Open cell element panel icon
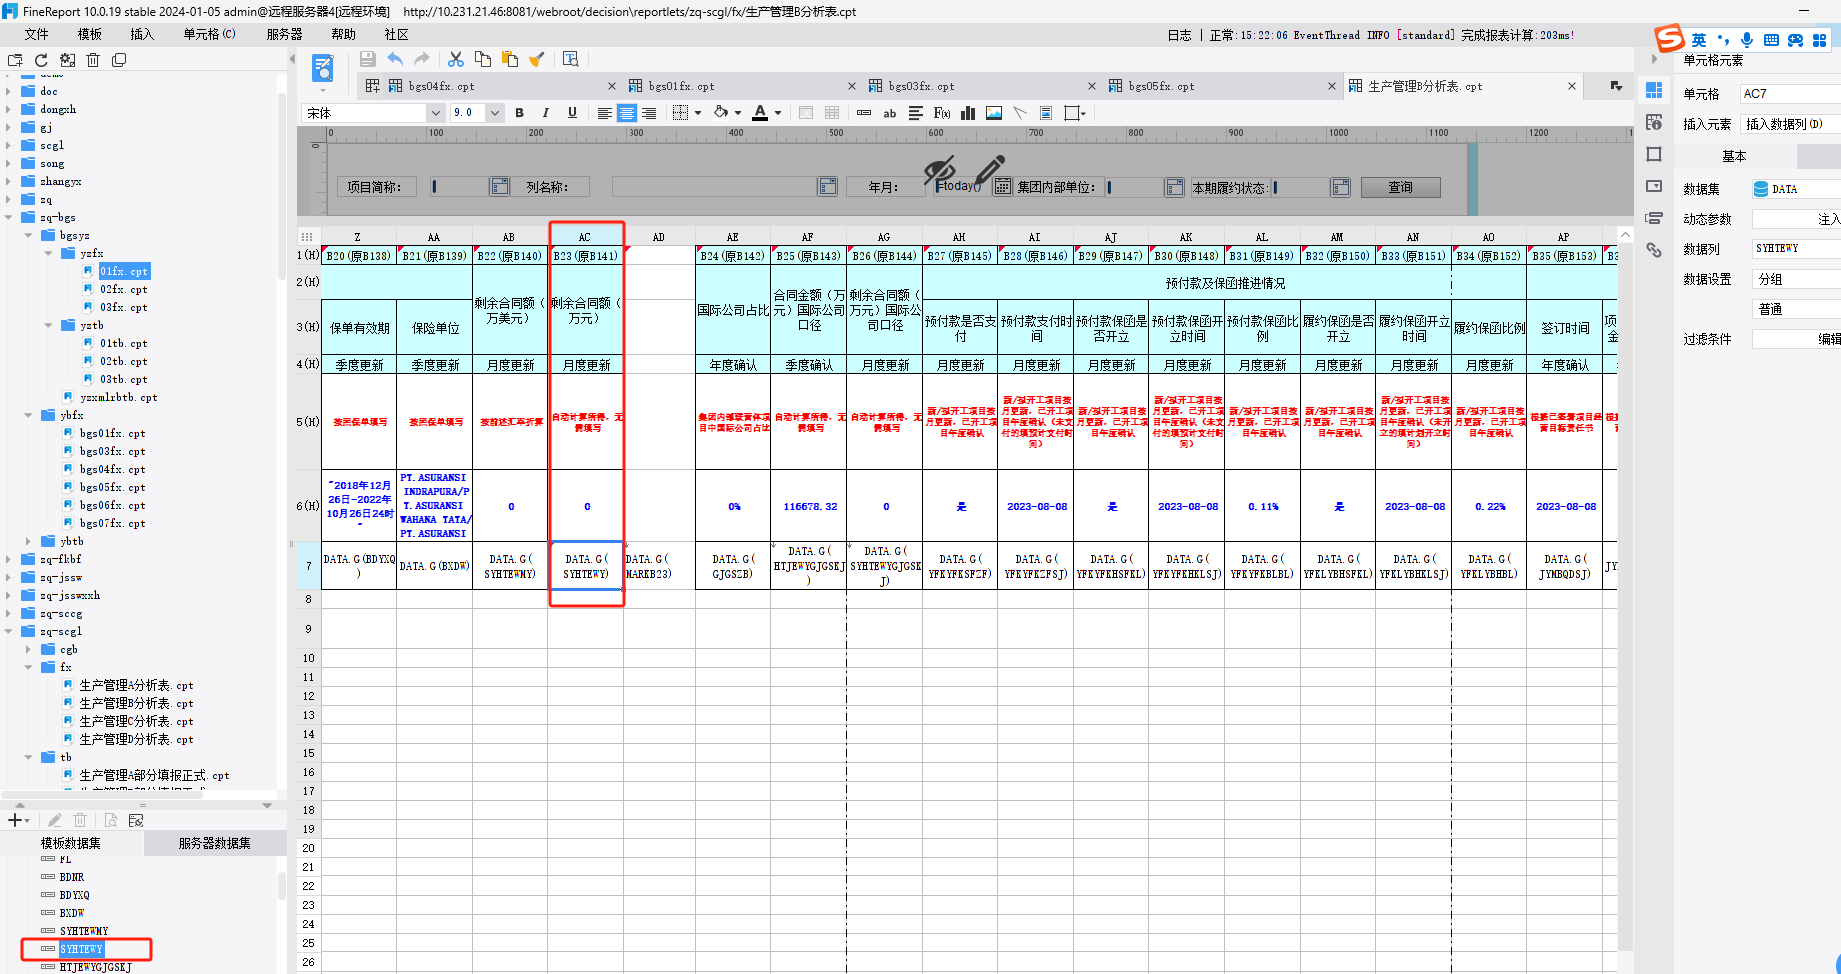Image resolution: width=1841 pixels, height=974 pixels. coord(1654,91)
